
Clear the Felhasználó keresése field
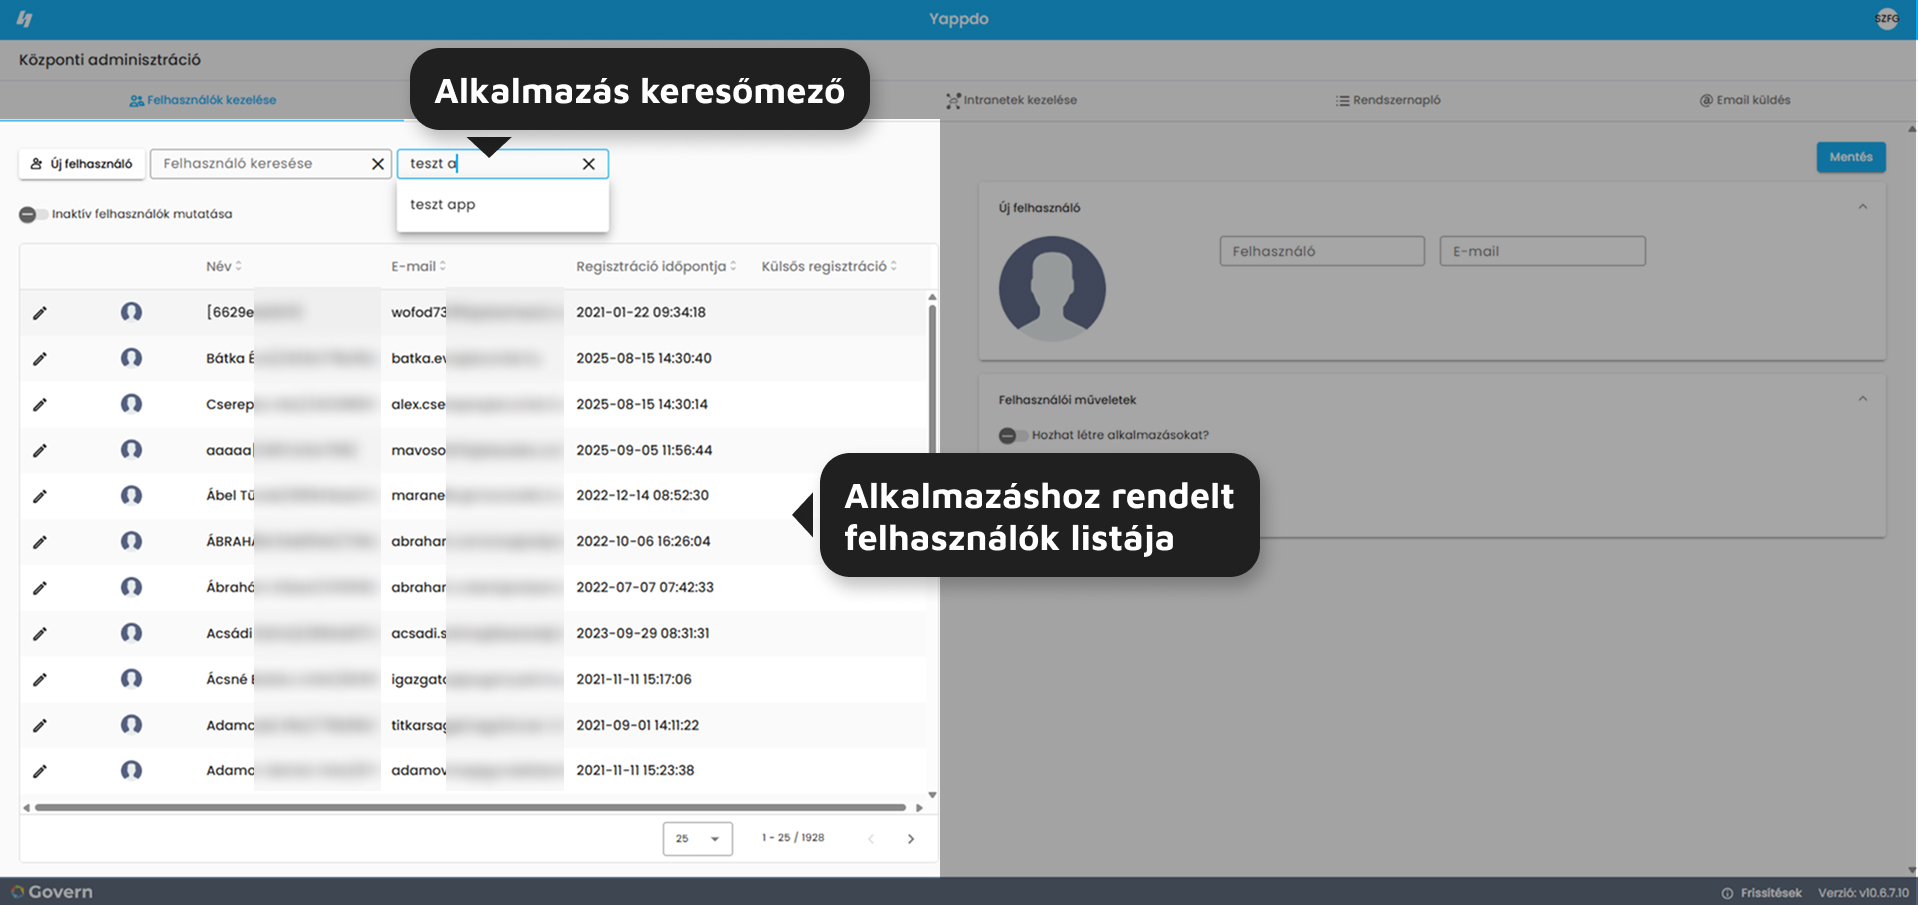tap(378, 164)
